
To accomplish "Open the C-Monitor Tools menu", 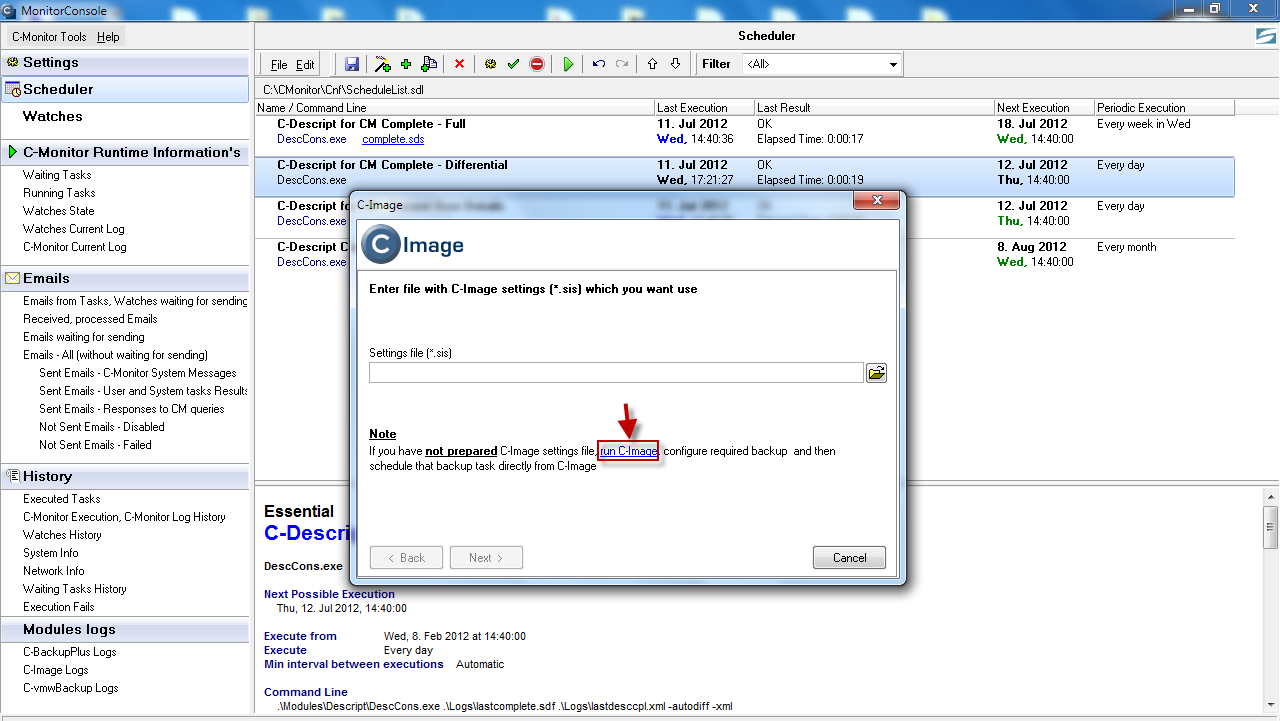I will click(x=49, y=37).
